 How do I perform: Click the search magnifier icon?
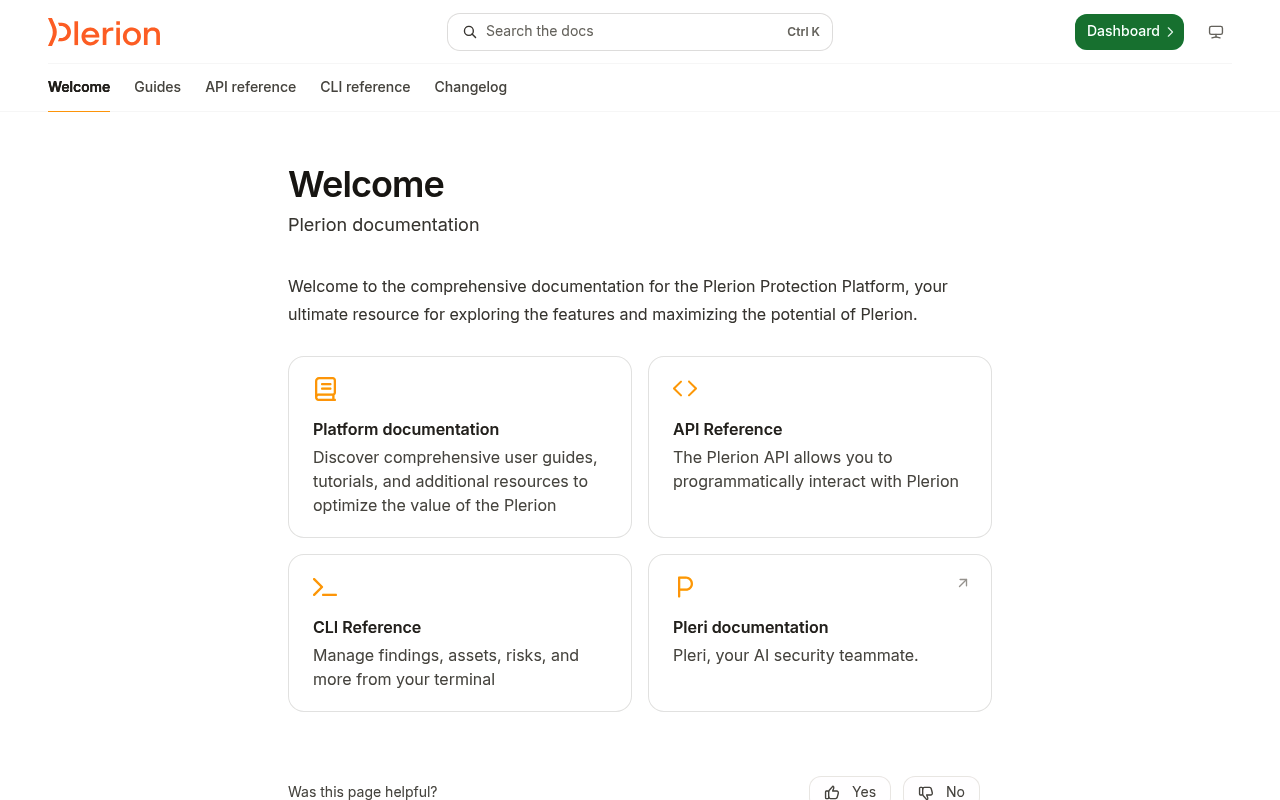click(x=470, y=32)
